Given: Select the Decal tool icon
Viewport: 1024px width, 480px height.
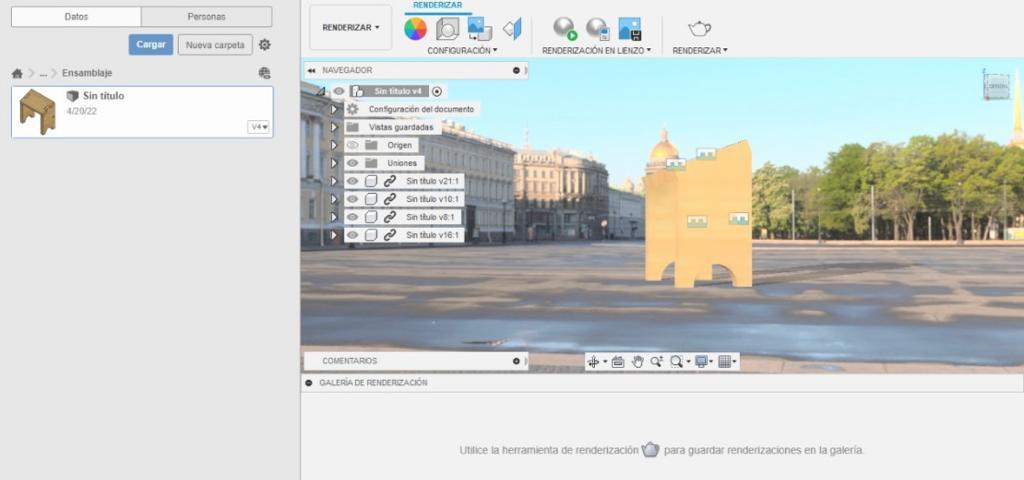Looking at the screenshot, I should pyautogui.click(x=480, y=29).
